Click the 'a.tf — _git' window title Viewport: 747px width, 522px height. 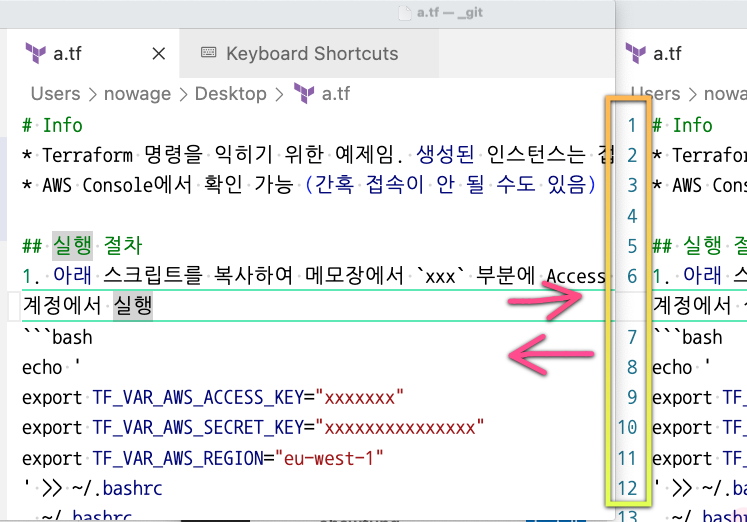point(450,12)
